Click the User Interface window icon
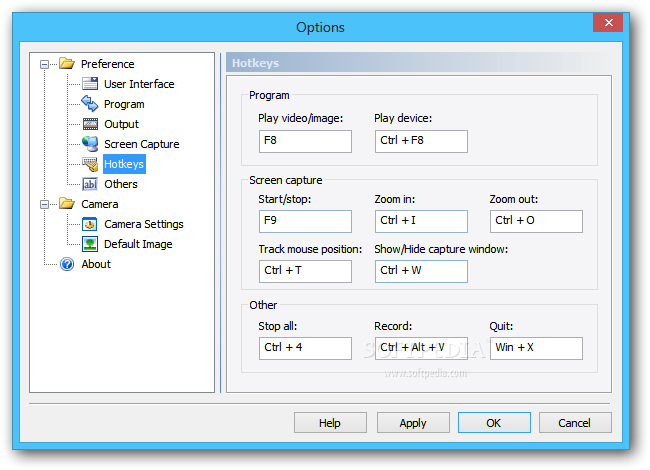650x470 pixels. tap(90, 84)
